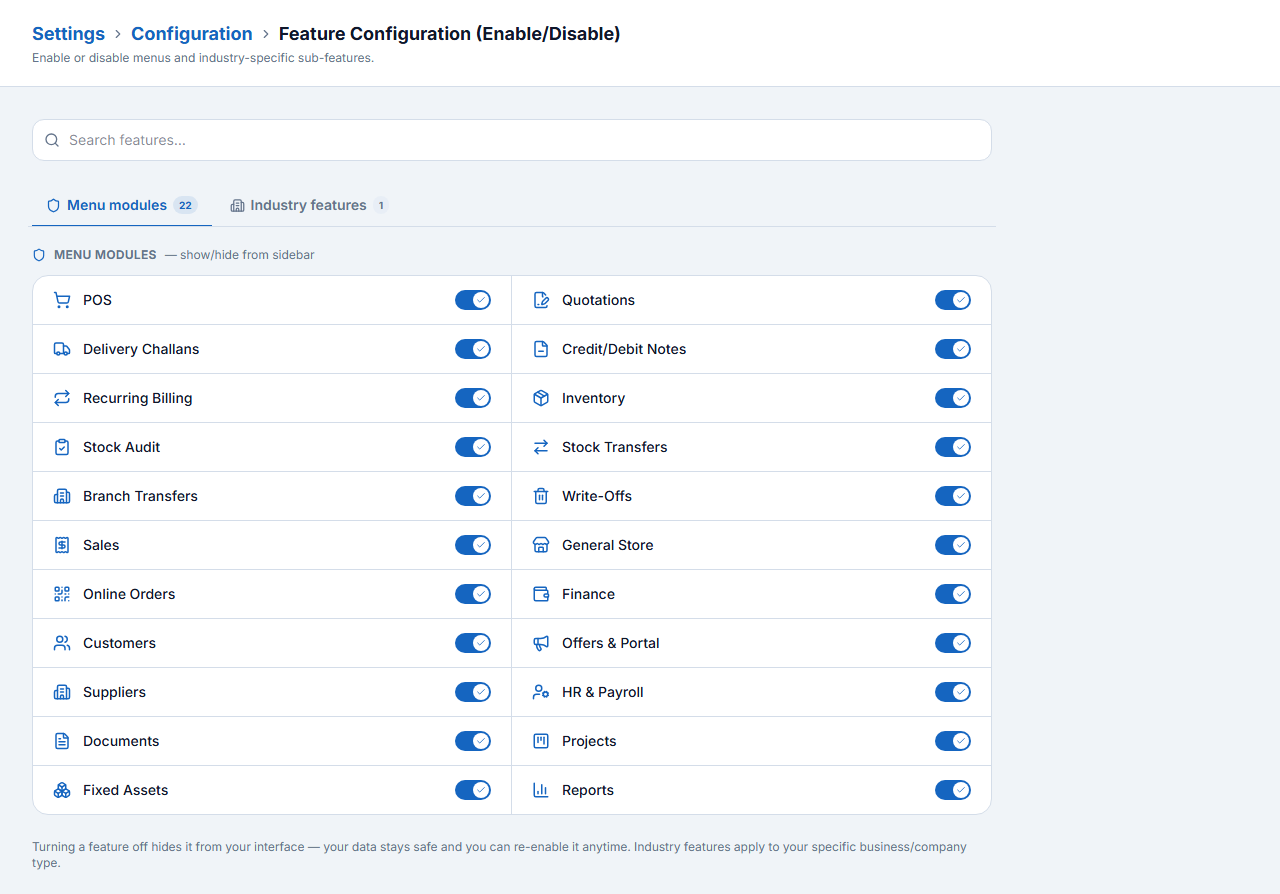Click the Online Orders QR code icon

[x=62, y=594]
